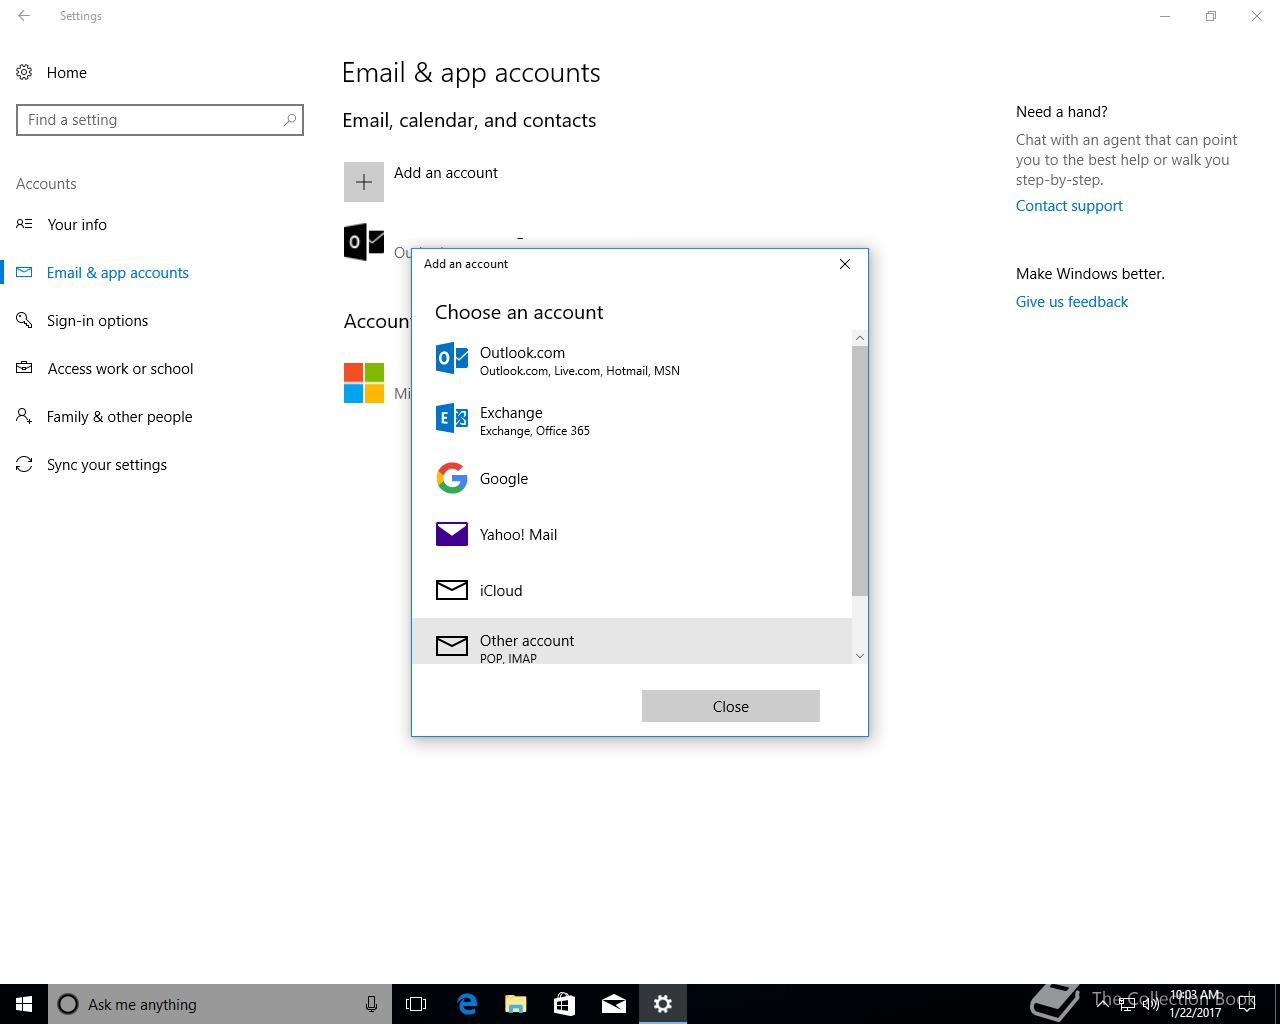Click the Cortana microphone icon
This screenshot has height=1024, width=1280.
coord(371,1004)
